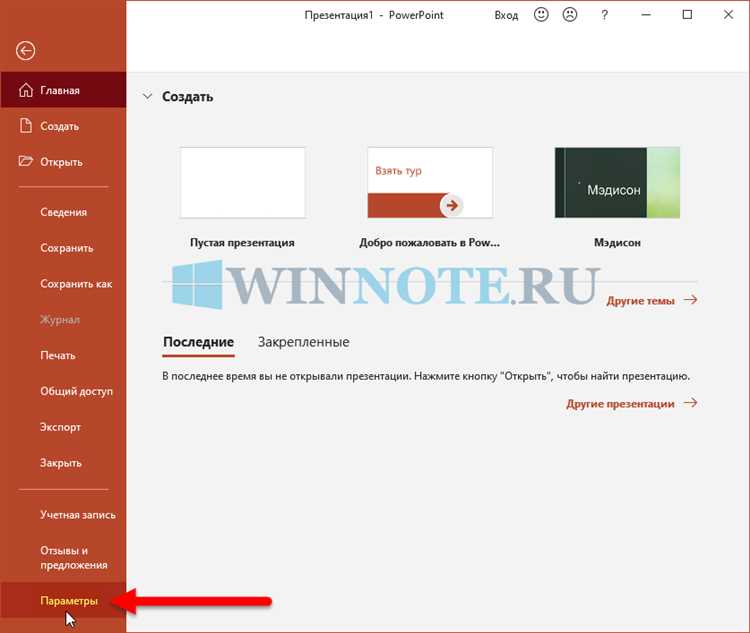The width and height of the screenshot is (750, 633).
Task: Choose Закрыть in the sidebar
Action: [x=61, y=463]
